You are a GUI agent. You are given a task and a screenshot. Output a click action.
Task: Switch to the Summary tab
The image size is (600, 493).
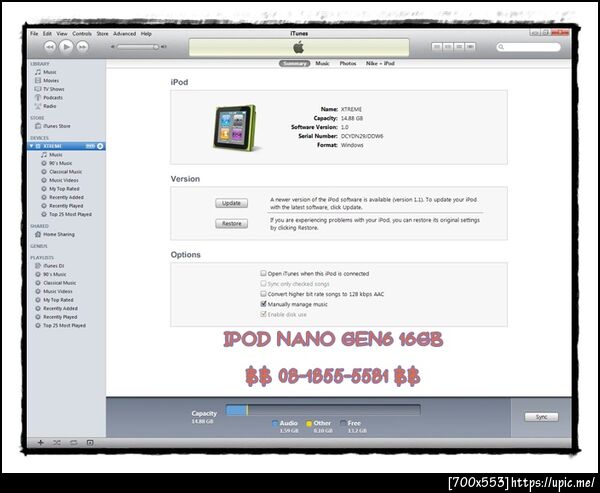(x=294, y=64)
